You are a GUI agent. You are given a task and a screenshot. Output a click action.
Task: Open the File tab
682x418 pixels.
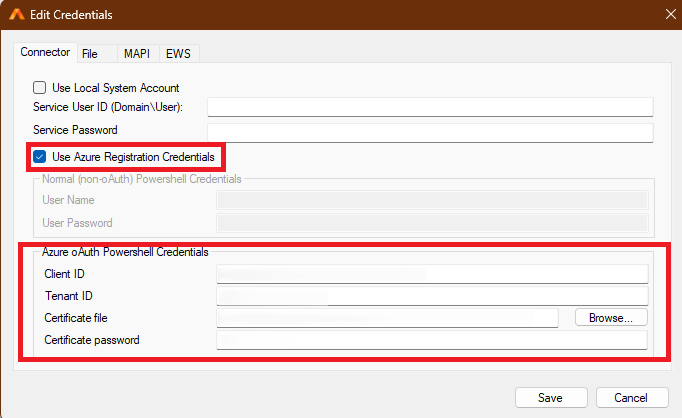pos(97,54)
